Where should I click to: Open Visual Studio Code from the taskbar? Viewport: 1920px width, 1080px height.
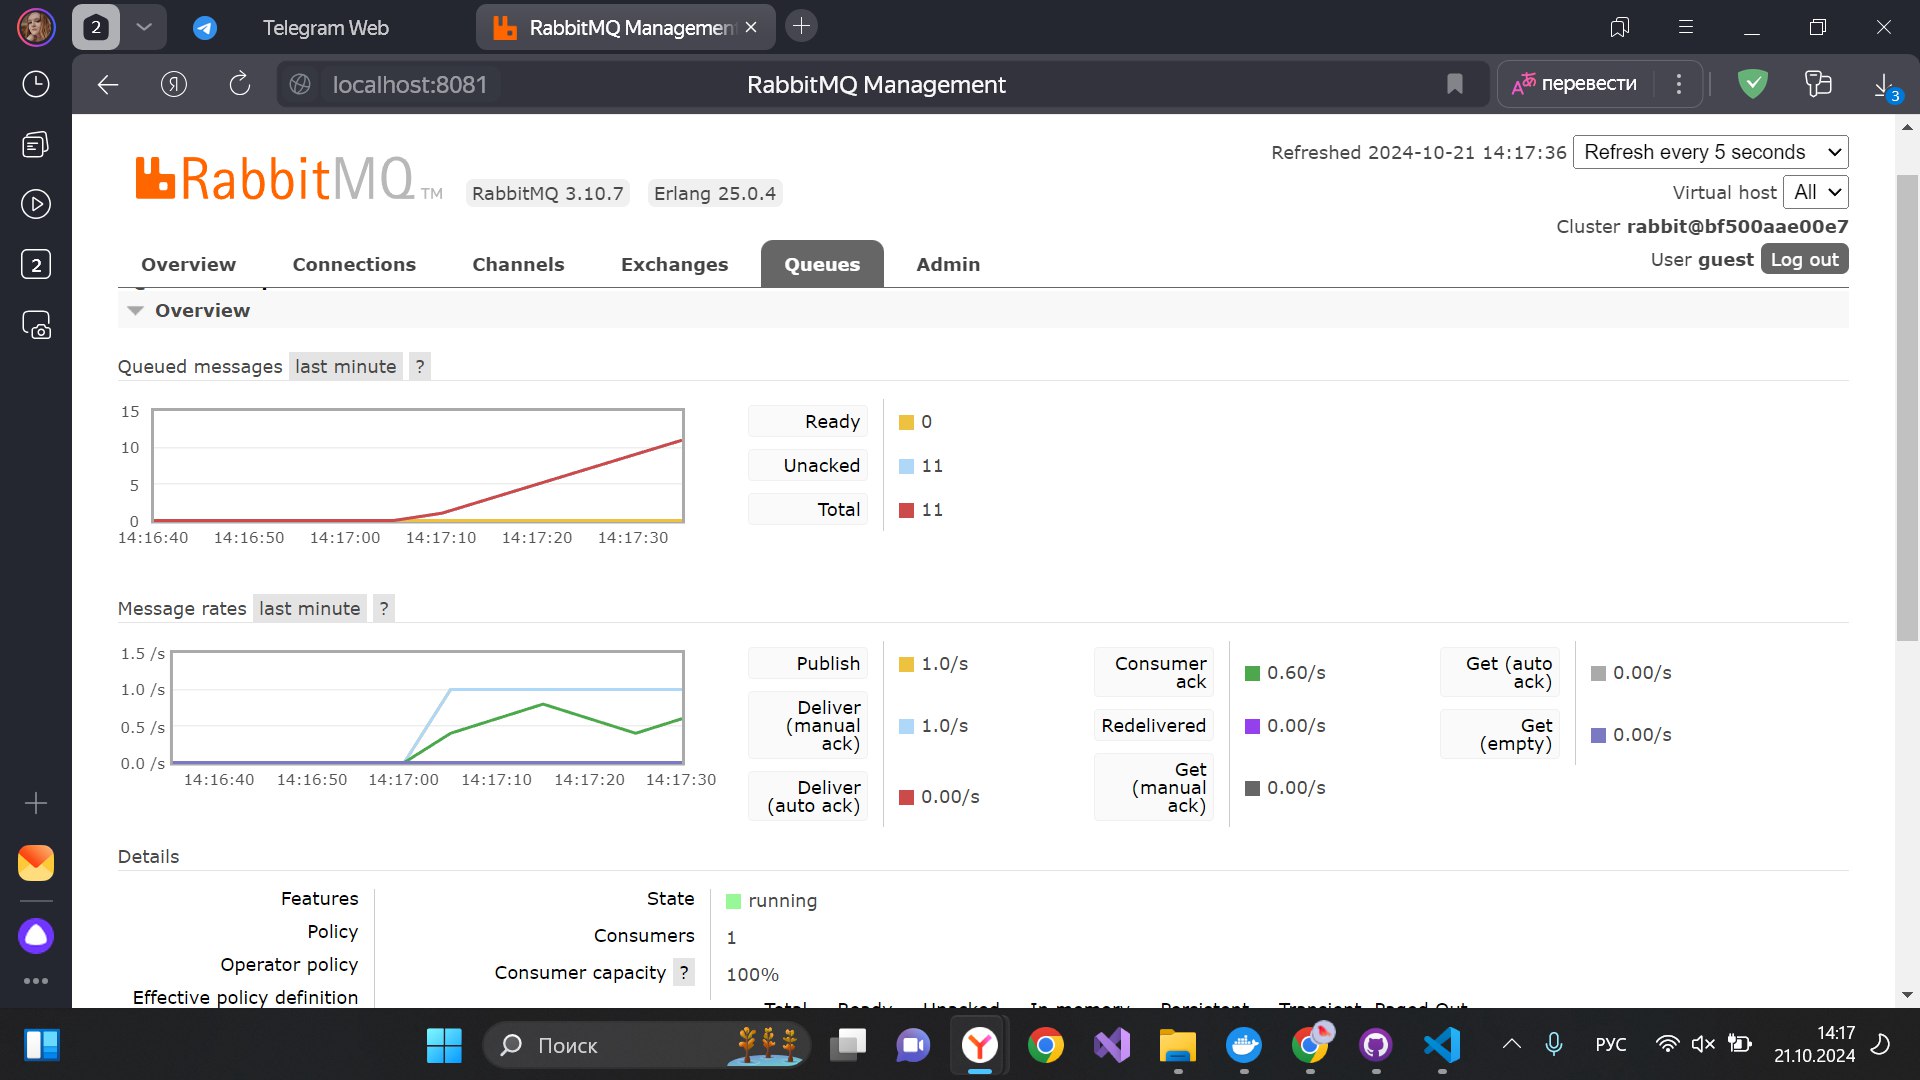pos(1442,1046)
